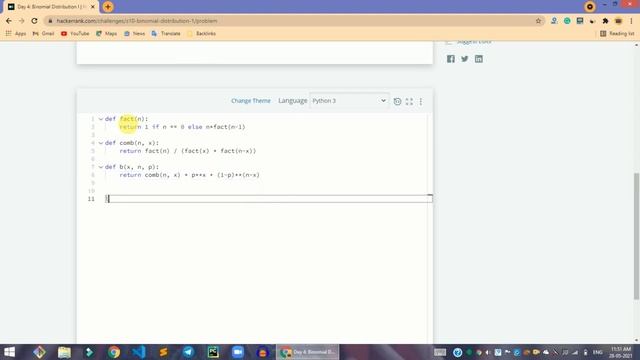This screenshot has width=640, height=360.
Task: Reset code with the editor history icon
Action: coord(397,101)
